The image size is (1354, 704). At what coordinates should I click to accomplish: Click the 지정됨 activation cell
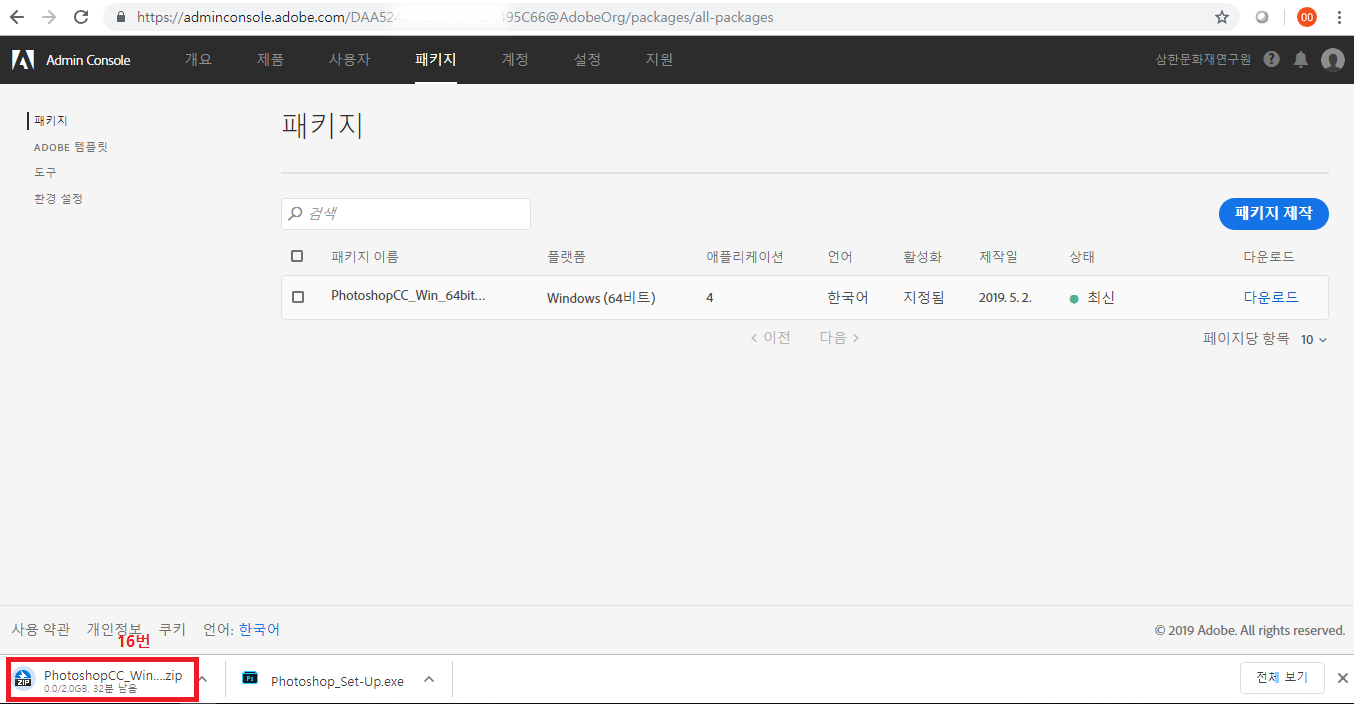tap(923, 298)
